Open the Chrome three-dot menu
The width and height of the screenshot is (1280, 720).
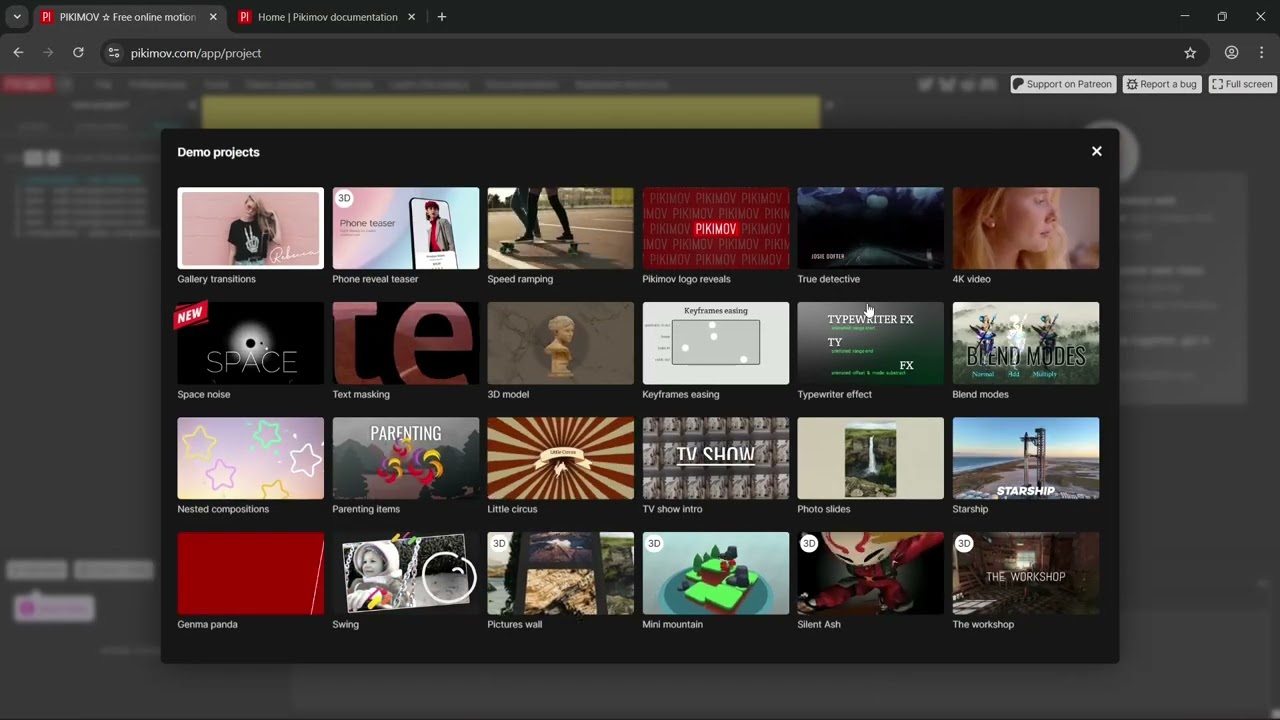1261,53
